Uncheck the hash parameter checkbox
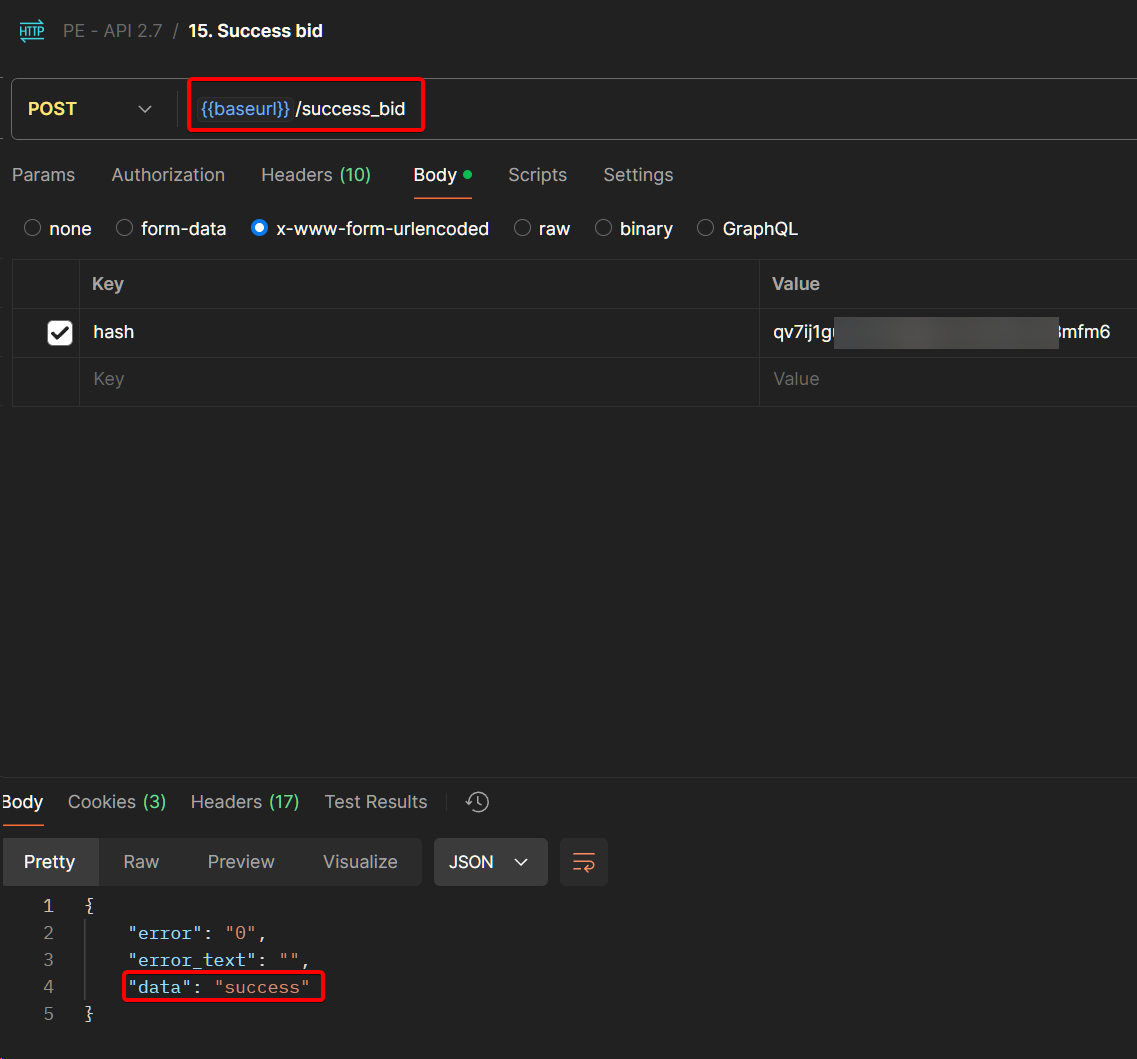The height and width of the screenshot is (1059, 1137). click(60, 333)
